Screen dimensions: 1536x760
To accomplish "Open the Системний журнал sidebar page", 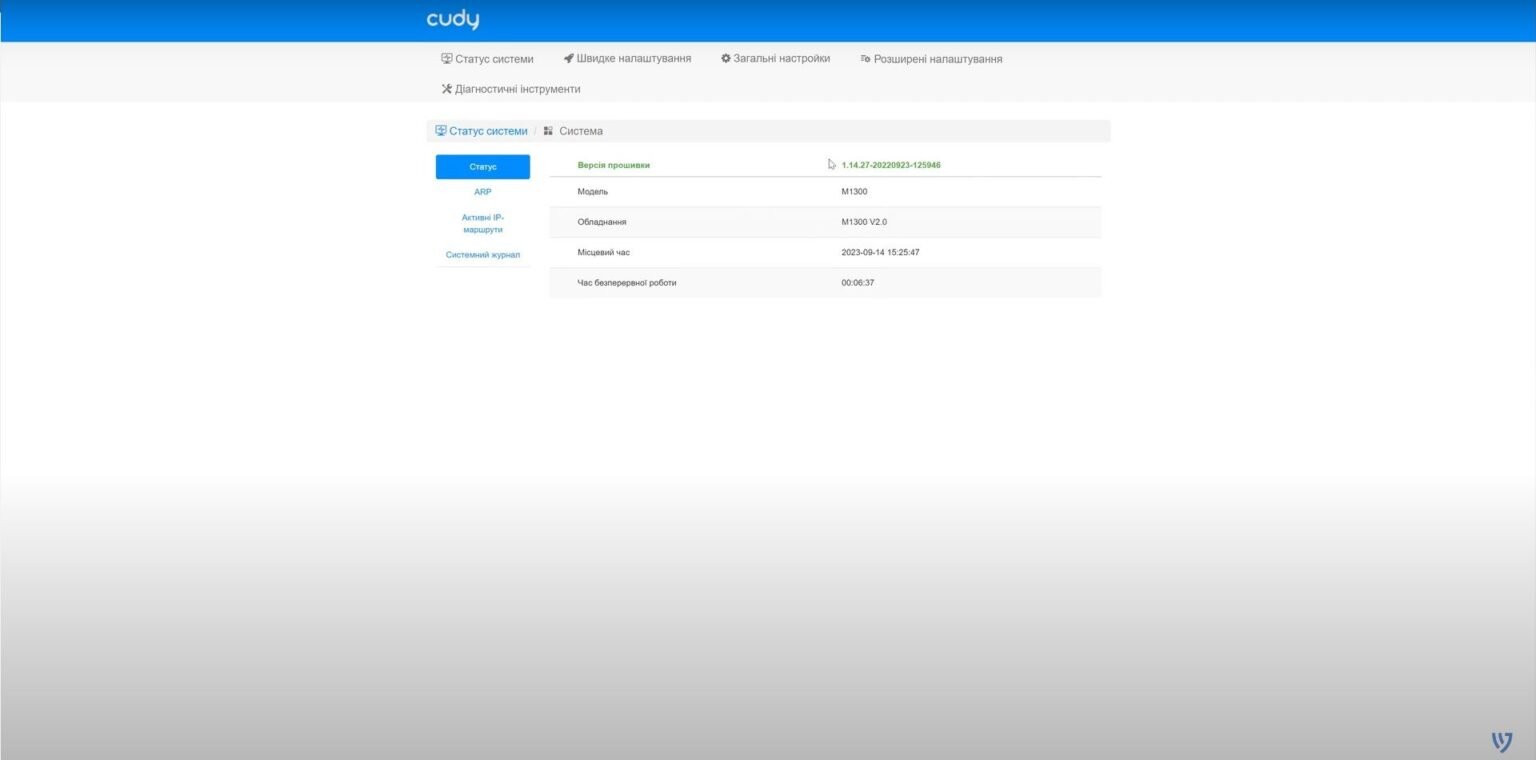I will pos(483,255).
